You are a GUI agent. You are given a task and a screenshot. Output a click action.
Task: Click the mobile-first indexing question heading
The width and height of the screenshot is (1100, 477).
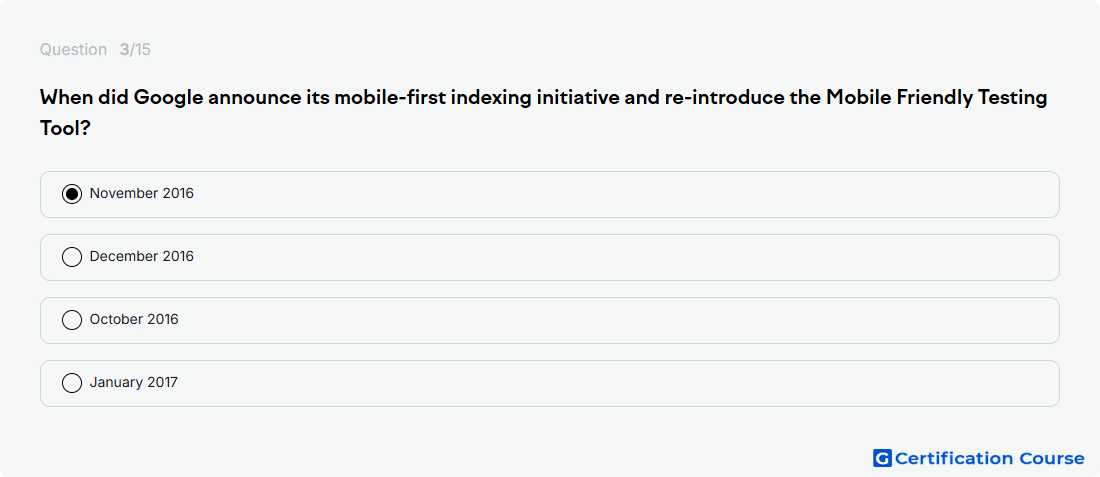[x=544, y=112]
